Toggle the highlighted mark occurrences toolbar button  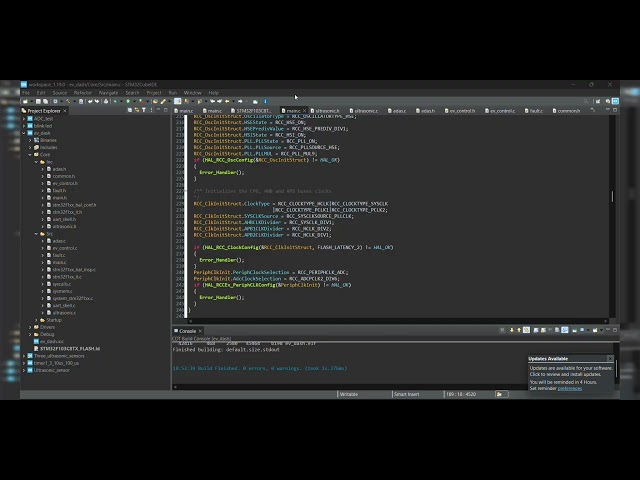coord(178,101)
